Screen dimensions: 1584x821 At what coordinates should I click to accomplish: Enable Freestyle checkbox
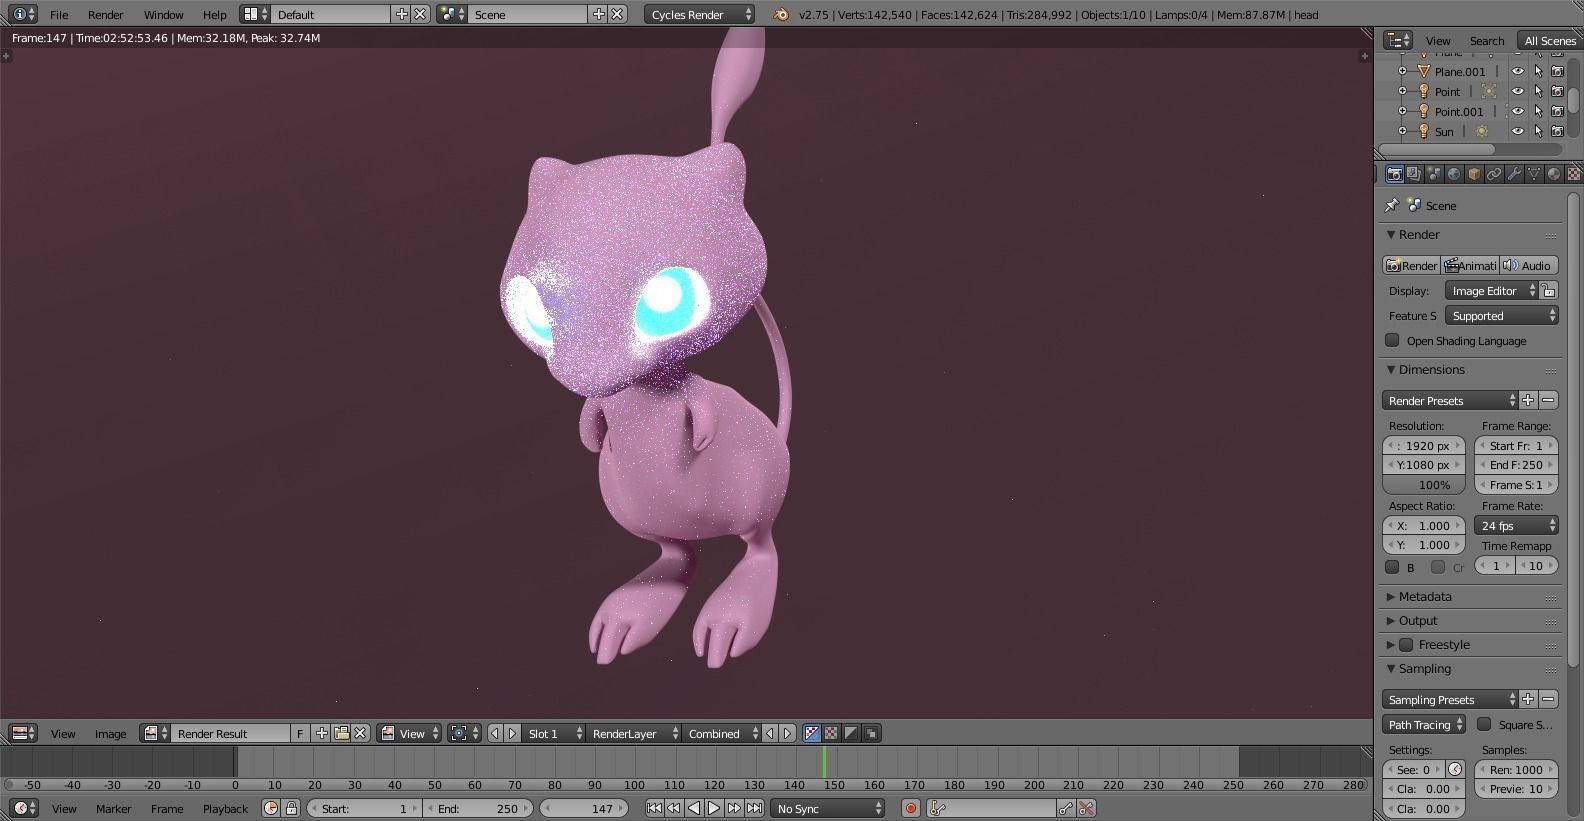pos(1406,644)
